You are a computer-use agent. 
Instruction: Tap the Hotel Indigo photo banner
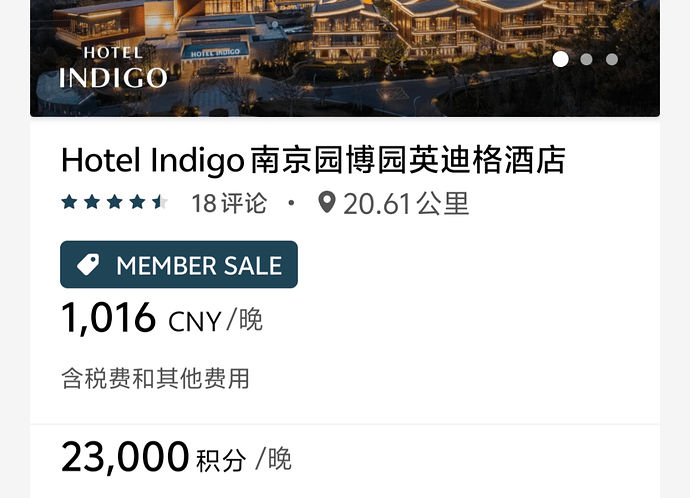(x=345, y=58)
